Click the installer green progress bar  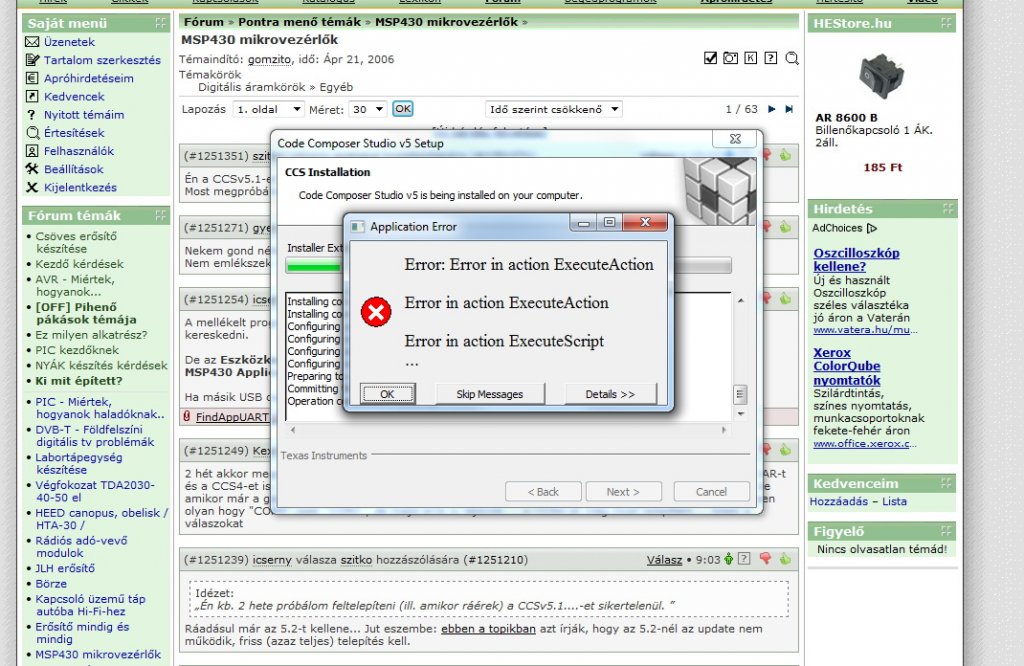click(313, 266)
